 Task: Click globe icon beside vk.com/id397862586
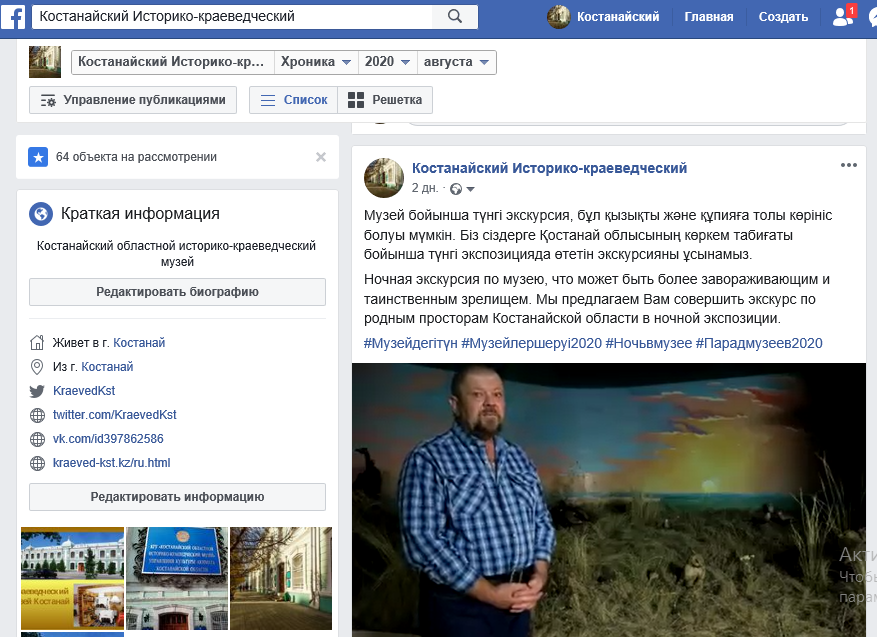pos(37,439)
